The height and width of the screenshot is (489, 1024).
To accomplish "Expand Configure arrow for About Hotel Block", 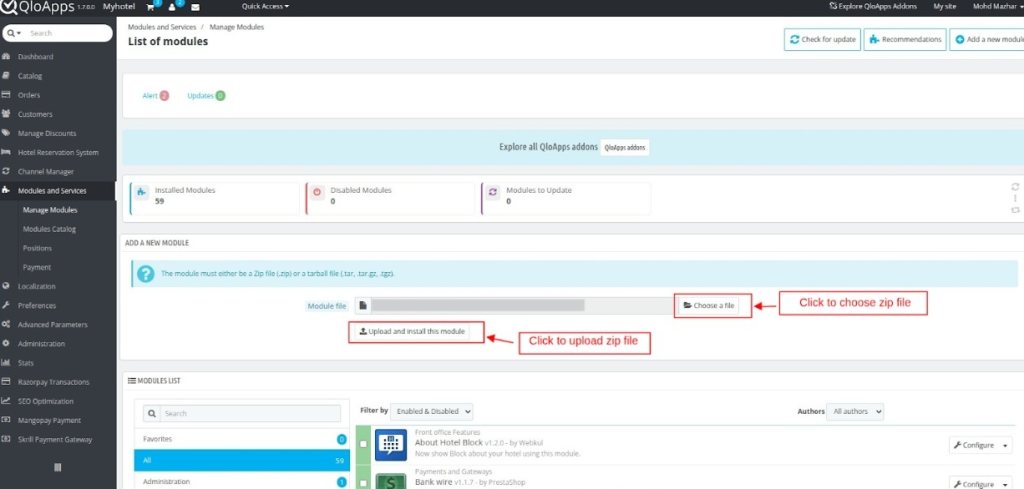I will pos(1004,445).
